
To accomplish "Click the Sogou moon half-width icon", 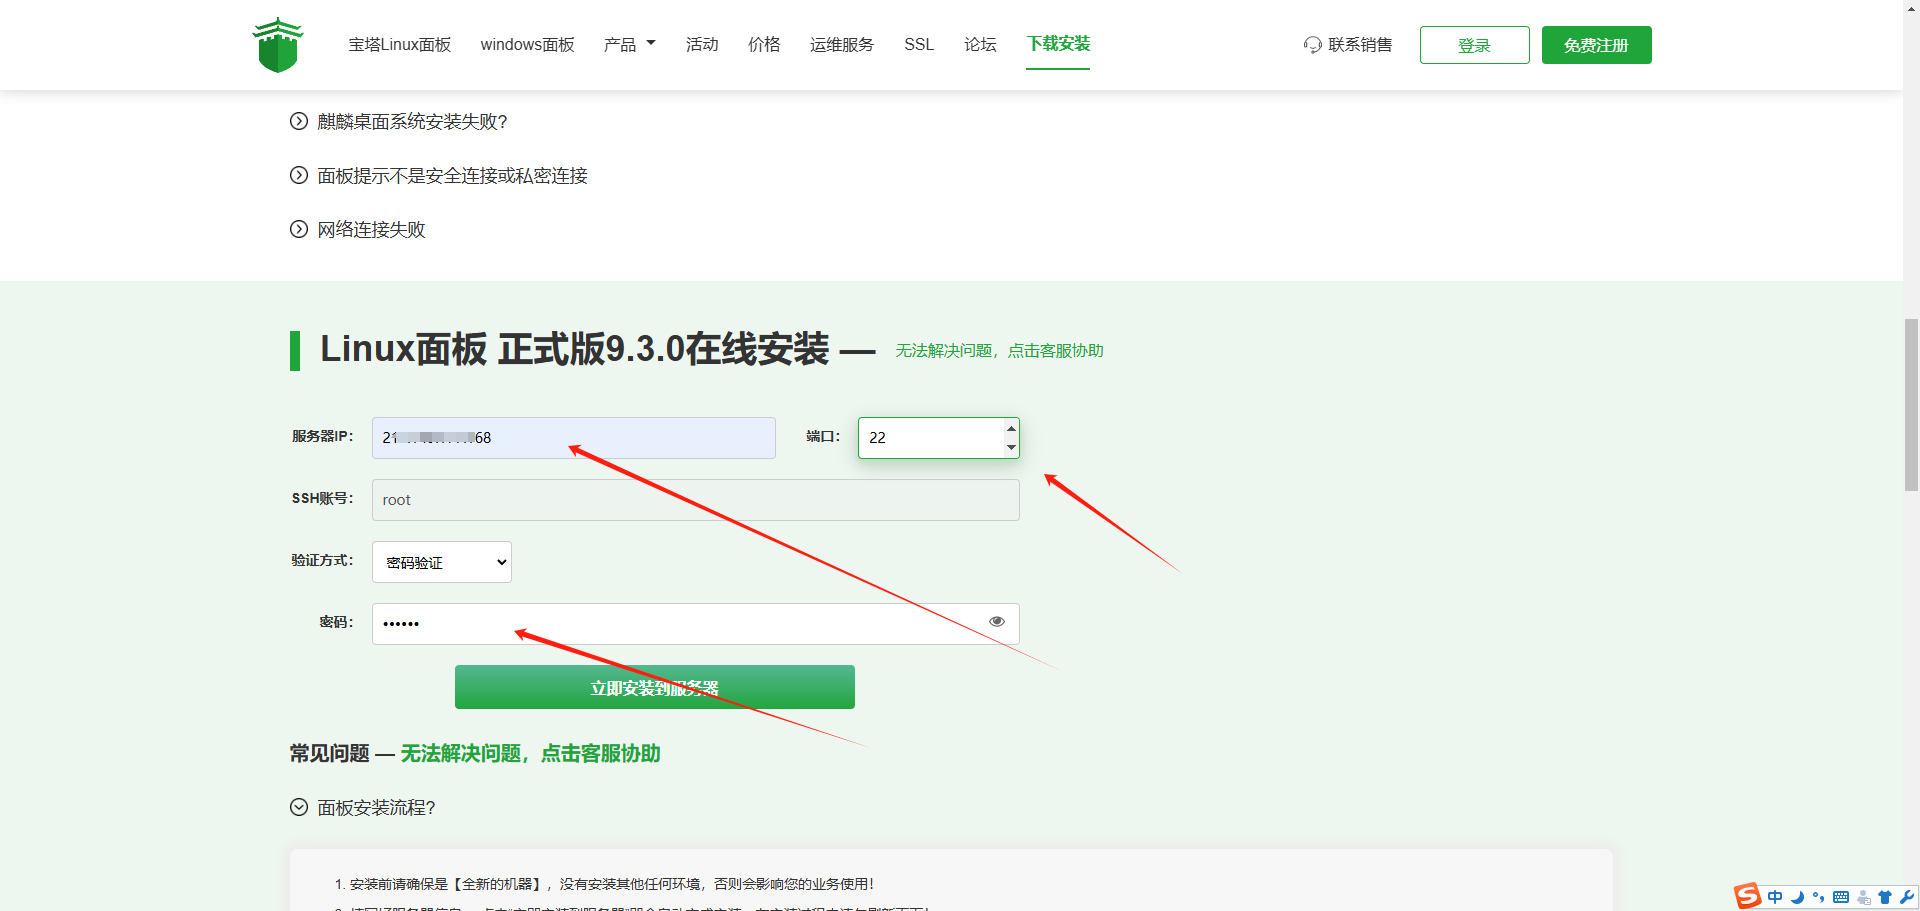I will pos(1798,897).
